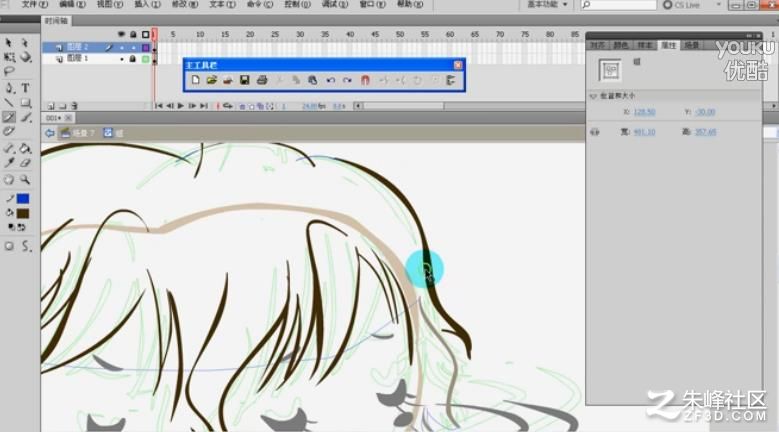This screenshot has height=432, width=779.
Task: Select the Free Transform tool
Action: point(9,57)
